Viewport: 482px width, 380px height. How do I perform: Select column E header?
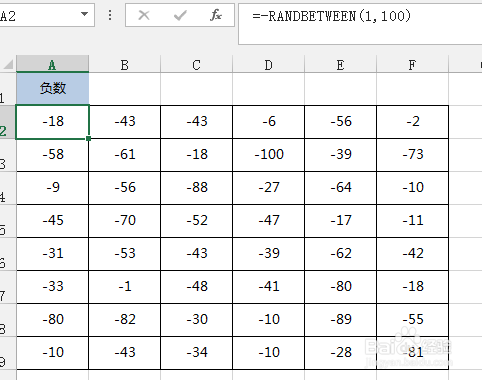click(340, 64)
